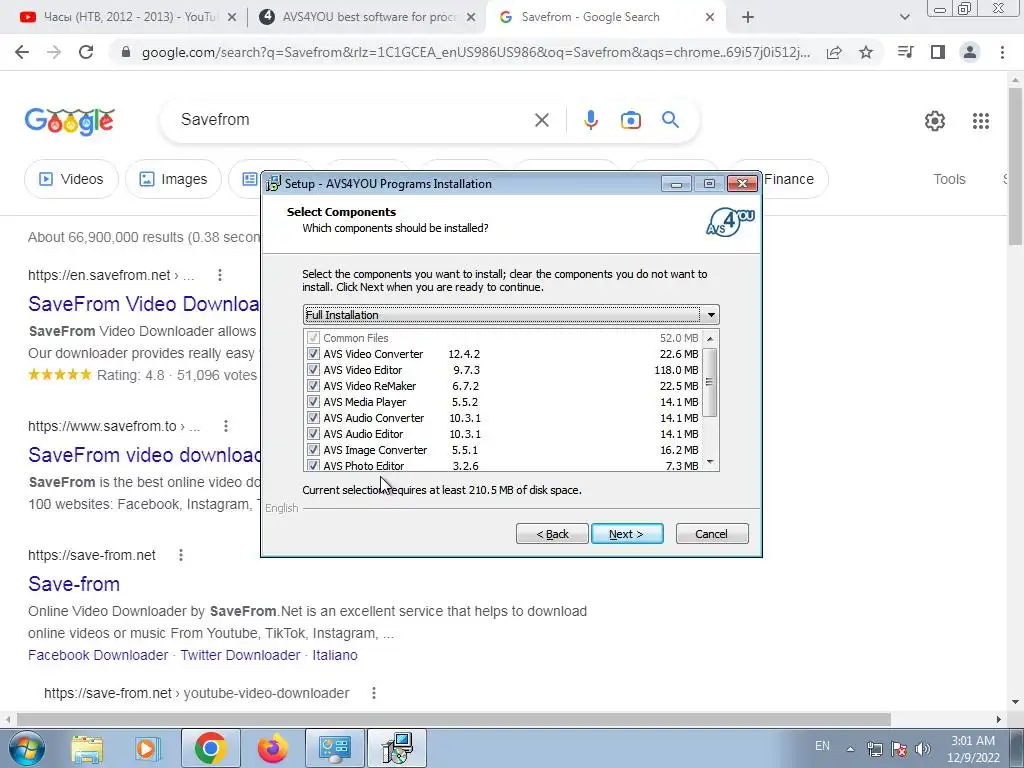Uncheck AVS Photo Editor component
1024x768 pixels.
point(313,466)
